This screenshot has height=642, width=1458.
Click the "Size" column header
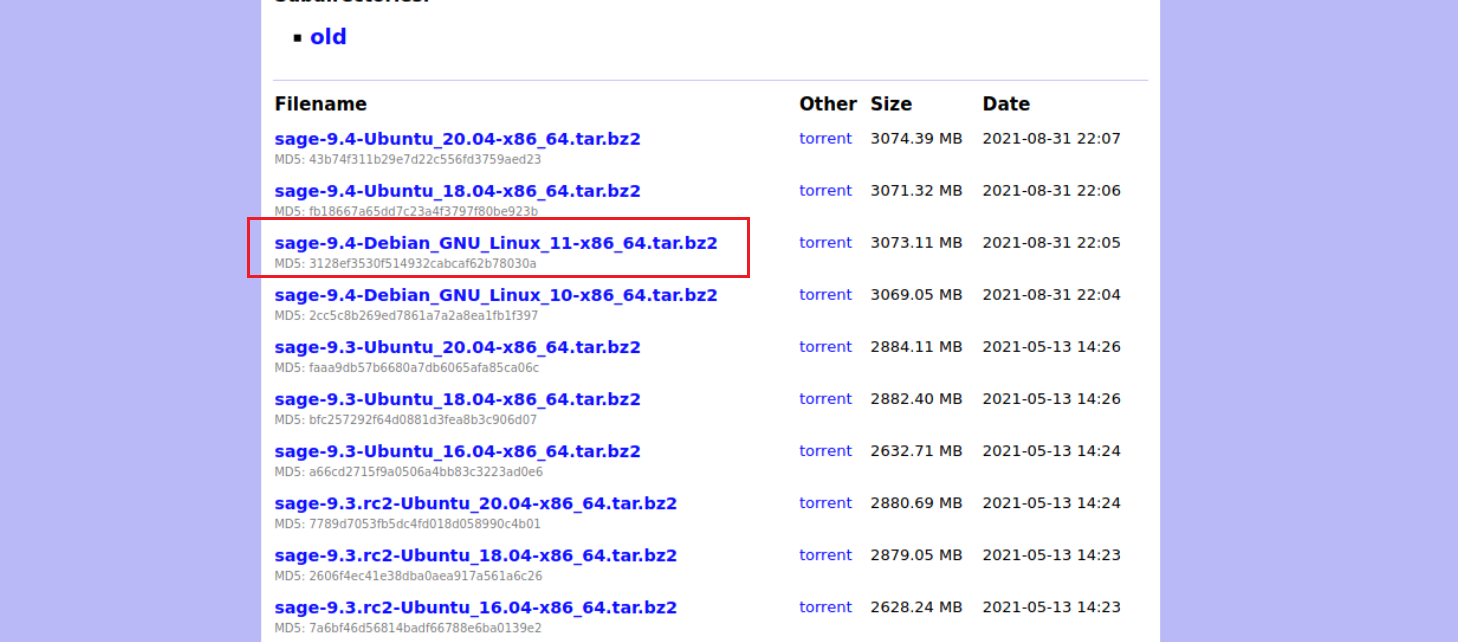click(891, 104)
